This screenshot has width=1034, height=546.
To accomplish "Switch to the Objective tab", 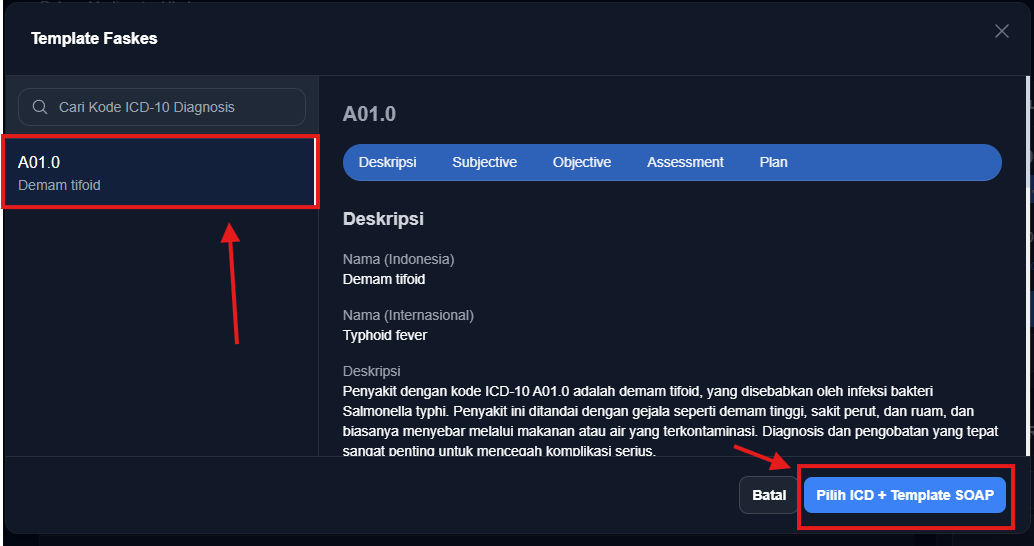I will pos(582,162).
